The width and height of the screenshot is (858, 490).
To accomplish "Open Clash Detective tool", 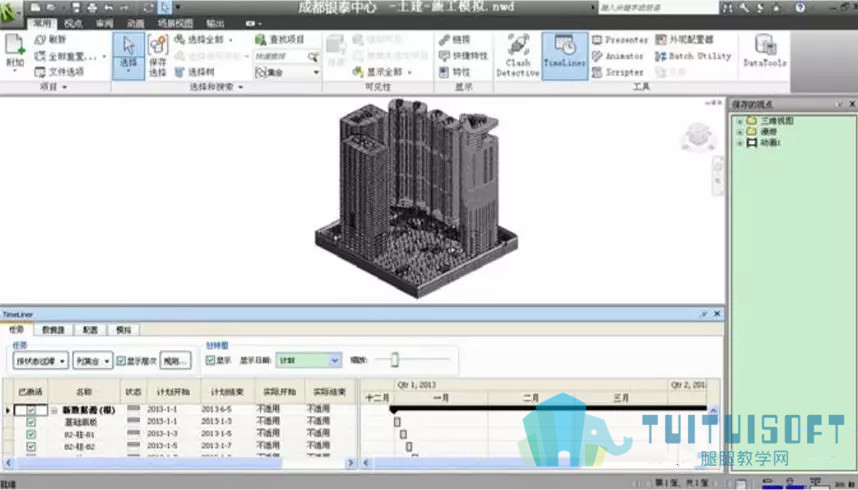I will 517,56.
